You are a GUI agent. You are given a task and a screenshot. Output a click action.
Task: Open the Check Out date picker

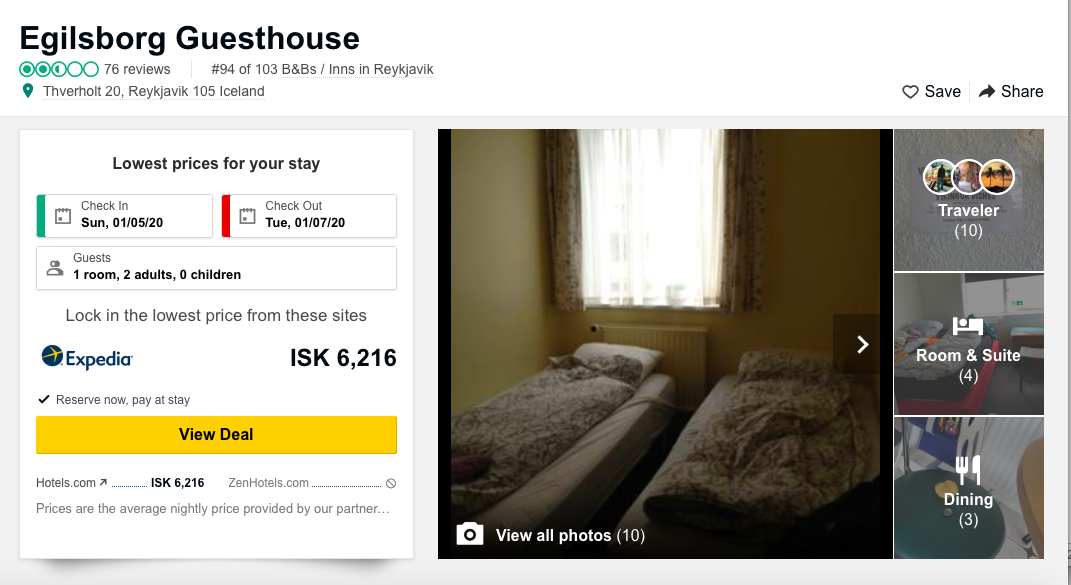coord(309,216)
